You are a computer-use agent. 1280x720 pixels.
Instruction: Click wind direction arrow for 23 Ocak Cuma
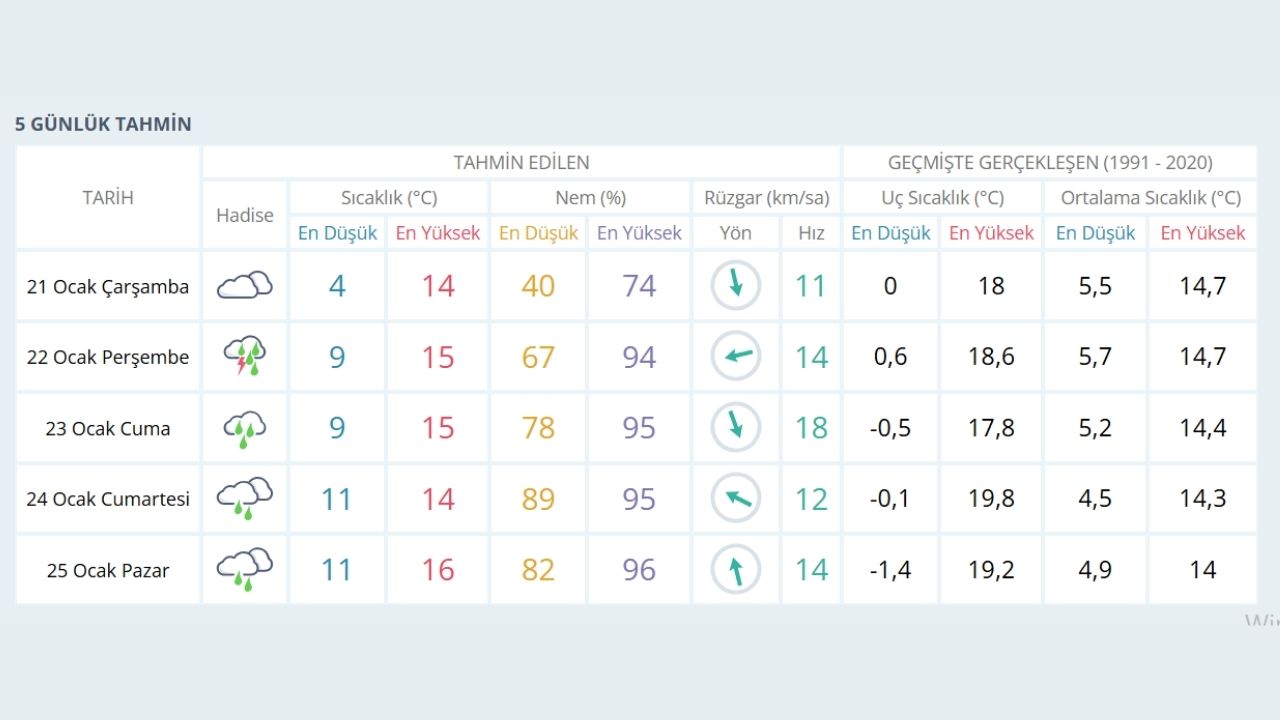pyautogui.click(x=736, y=428)
